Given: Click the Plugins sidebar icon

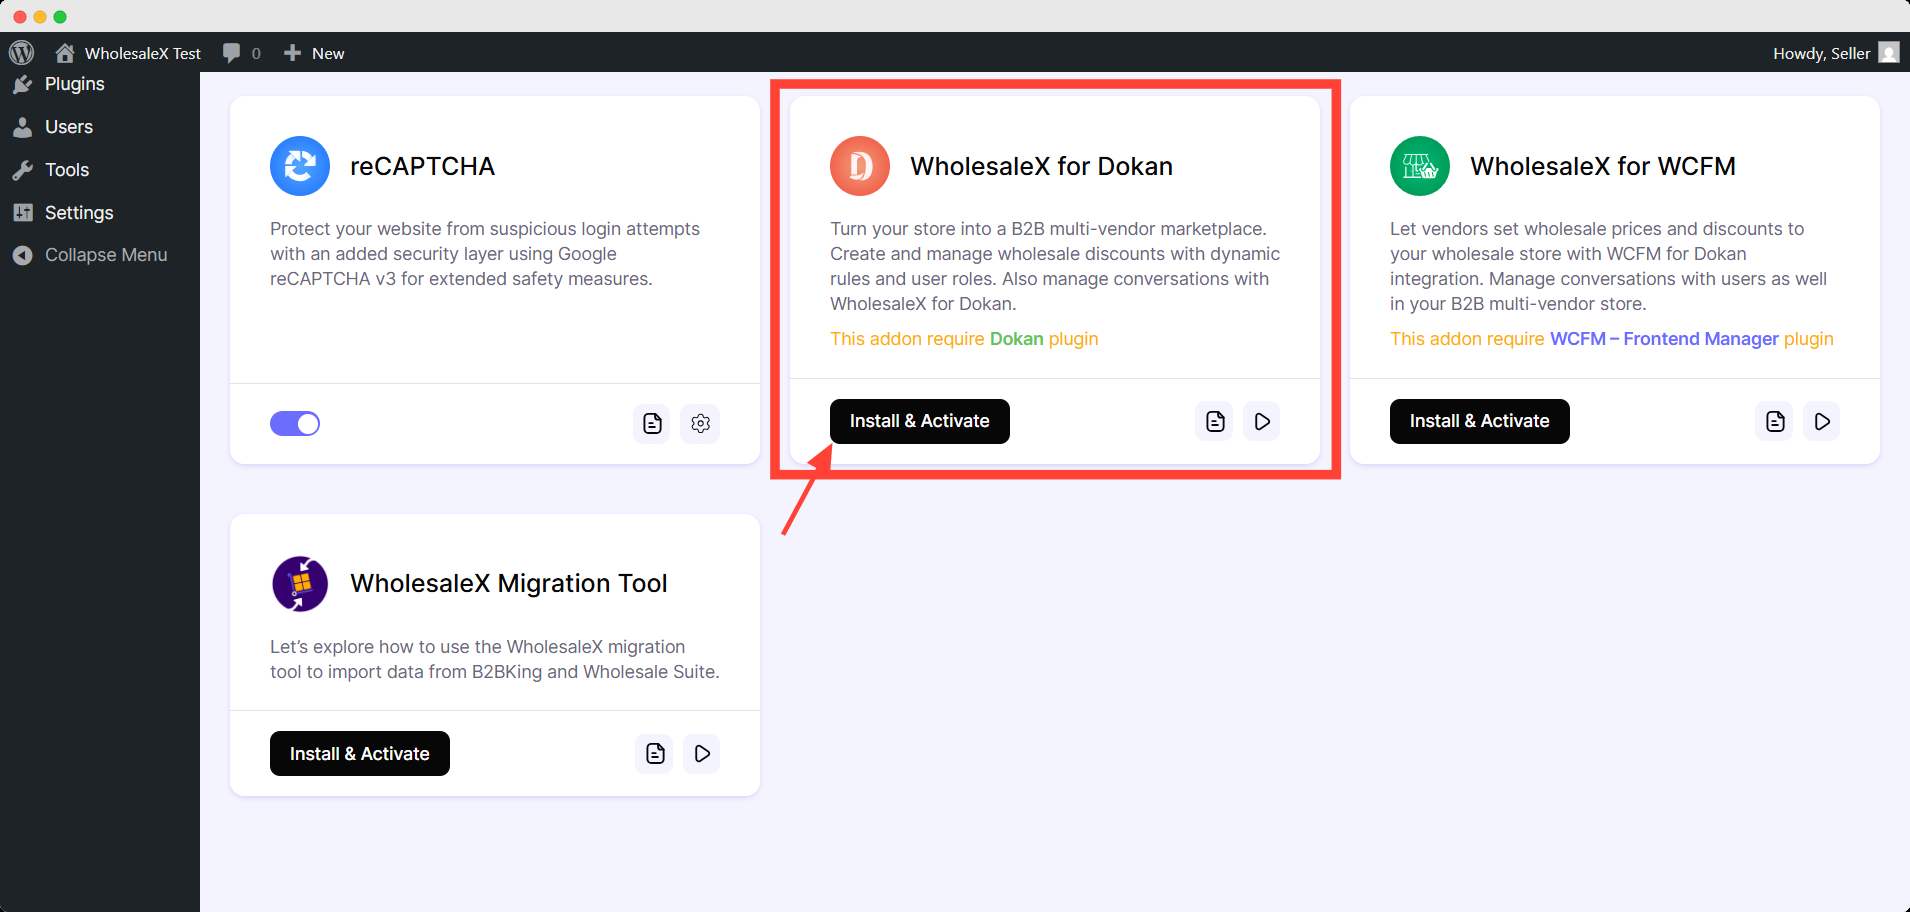Looking at the screenshot, I should (x=23, y=84).
